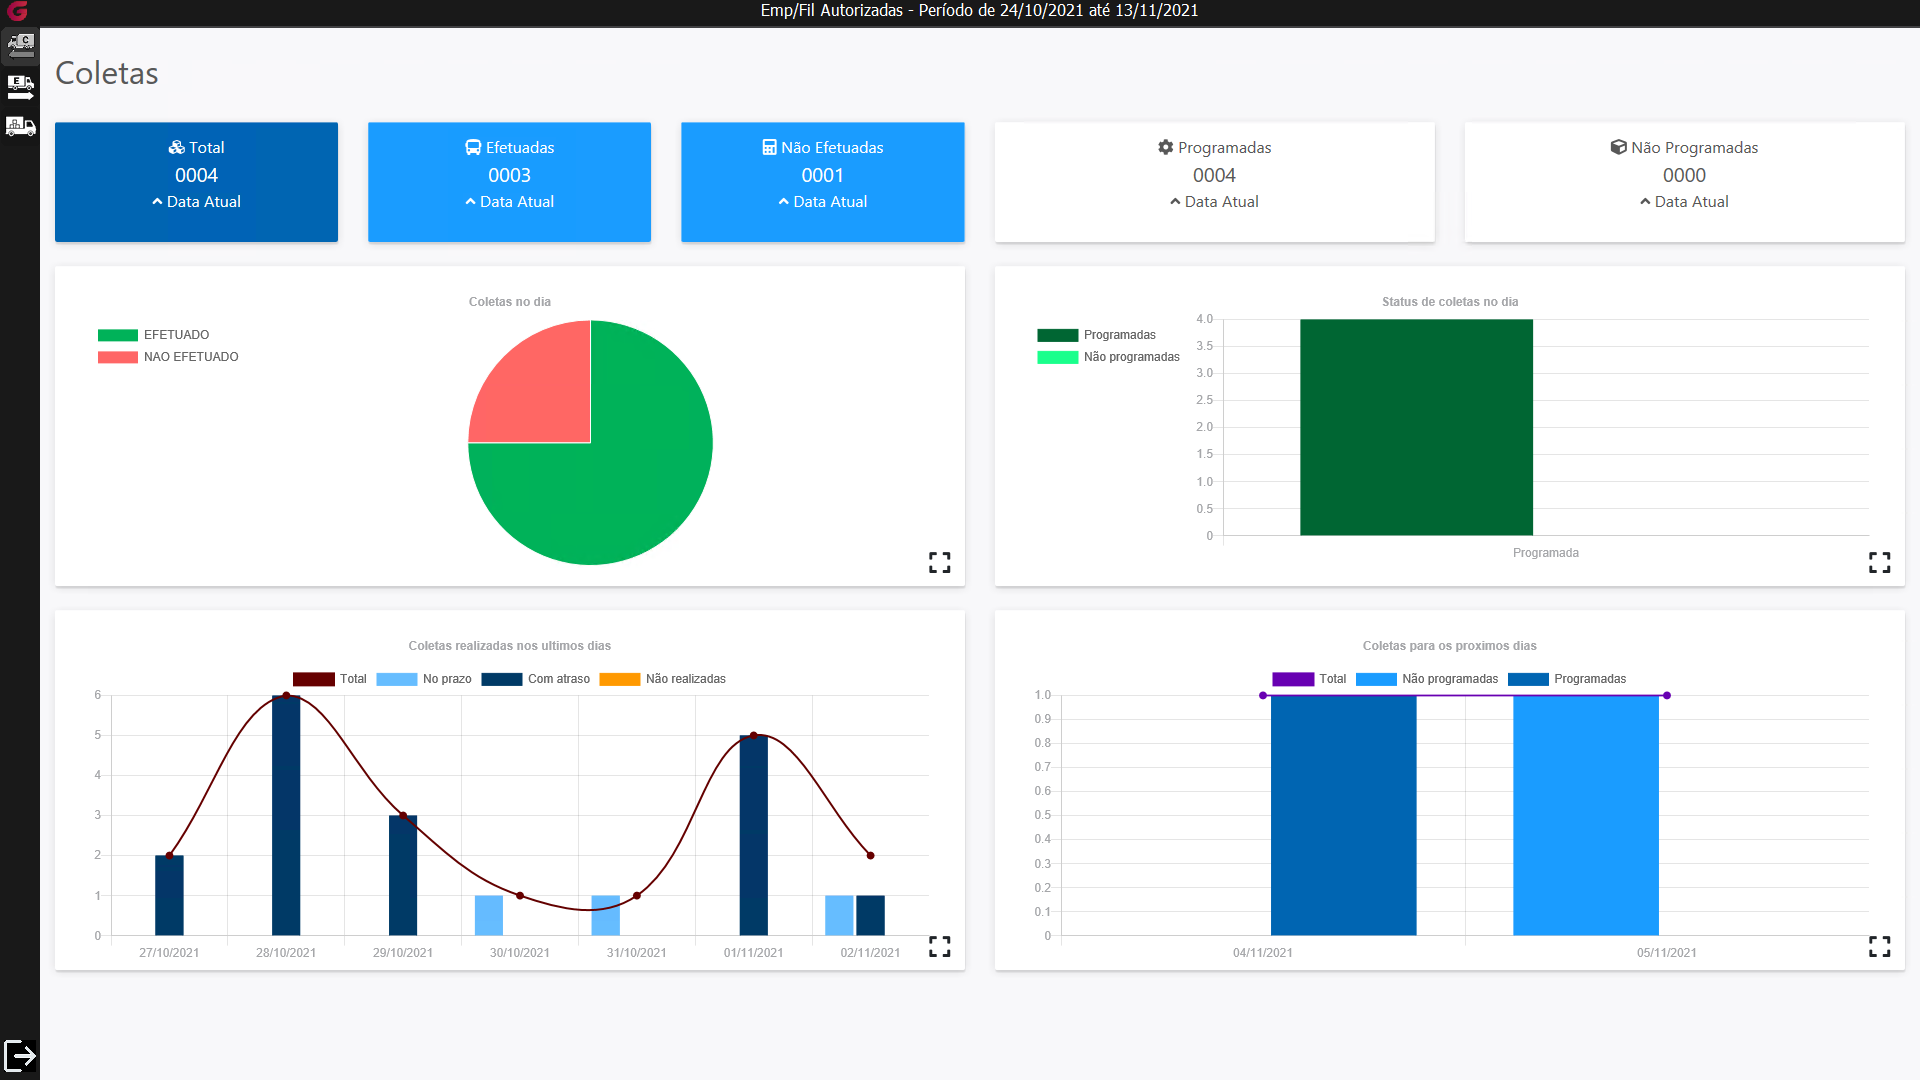1920x1080 pixels.
Task: Toggle EFETUADO series in the pie legend
Action: (x=175, y=335)
